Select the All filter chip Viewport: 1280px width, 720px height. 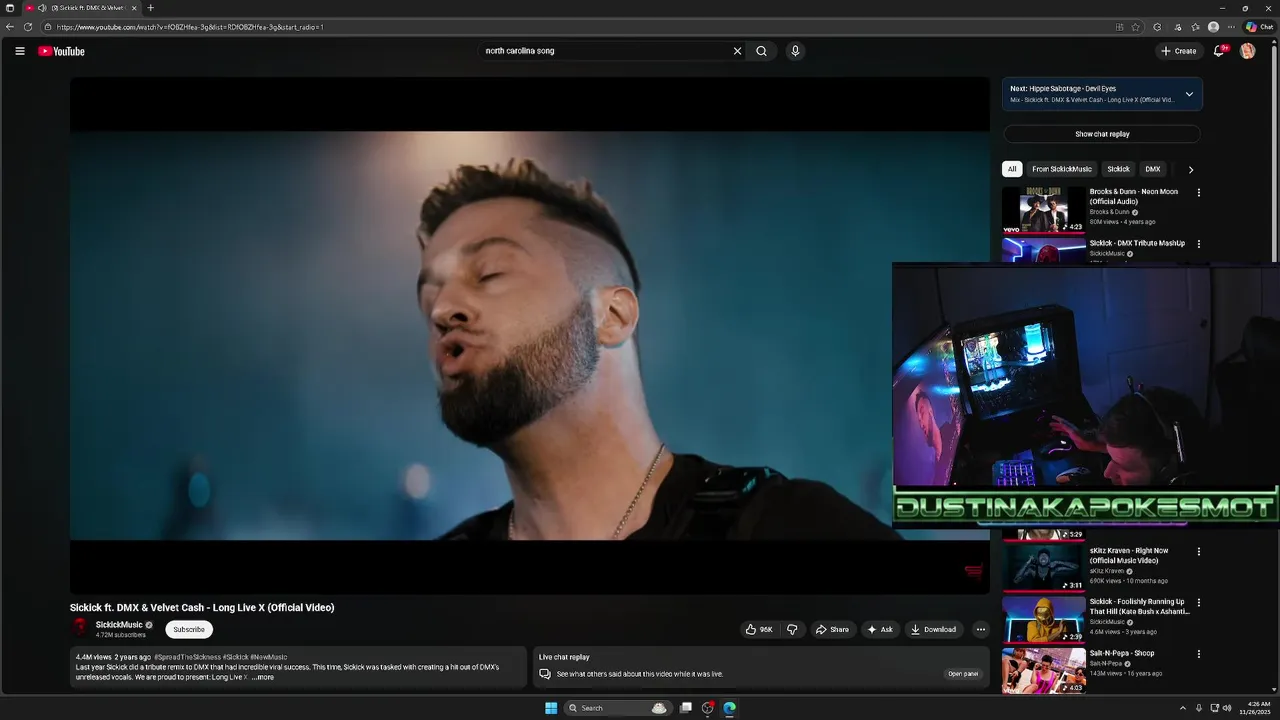pos(1012,169)
